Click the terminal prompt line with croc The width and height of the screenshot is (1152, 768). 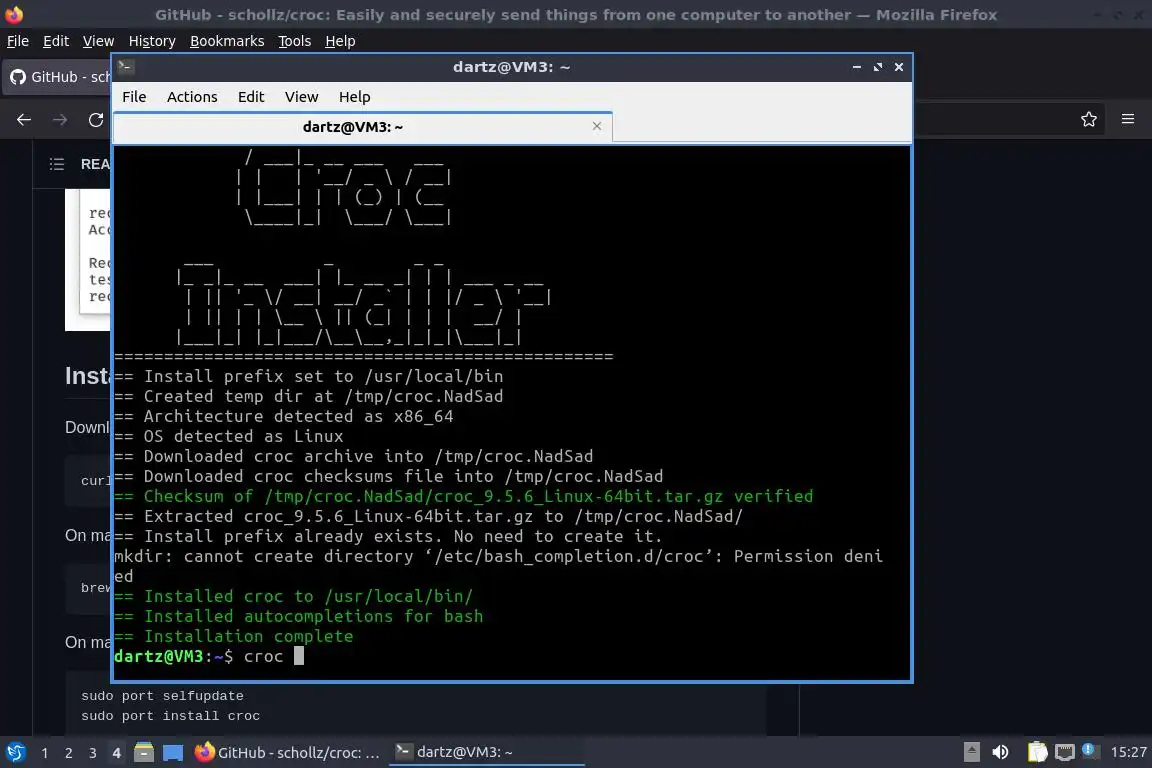click(x=209, y=656)
